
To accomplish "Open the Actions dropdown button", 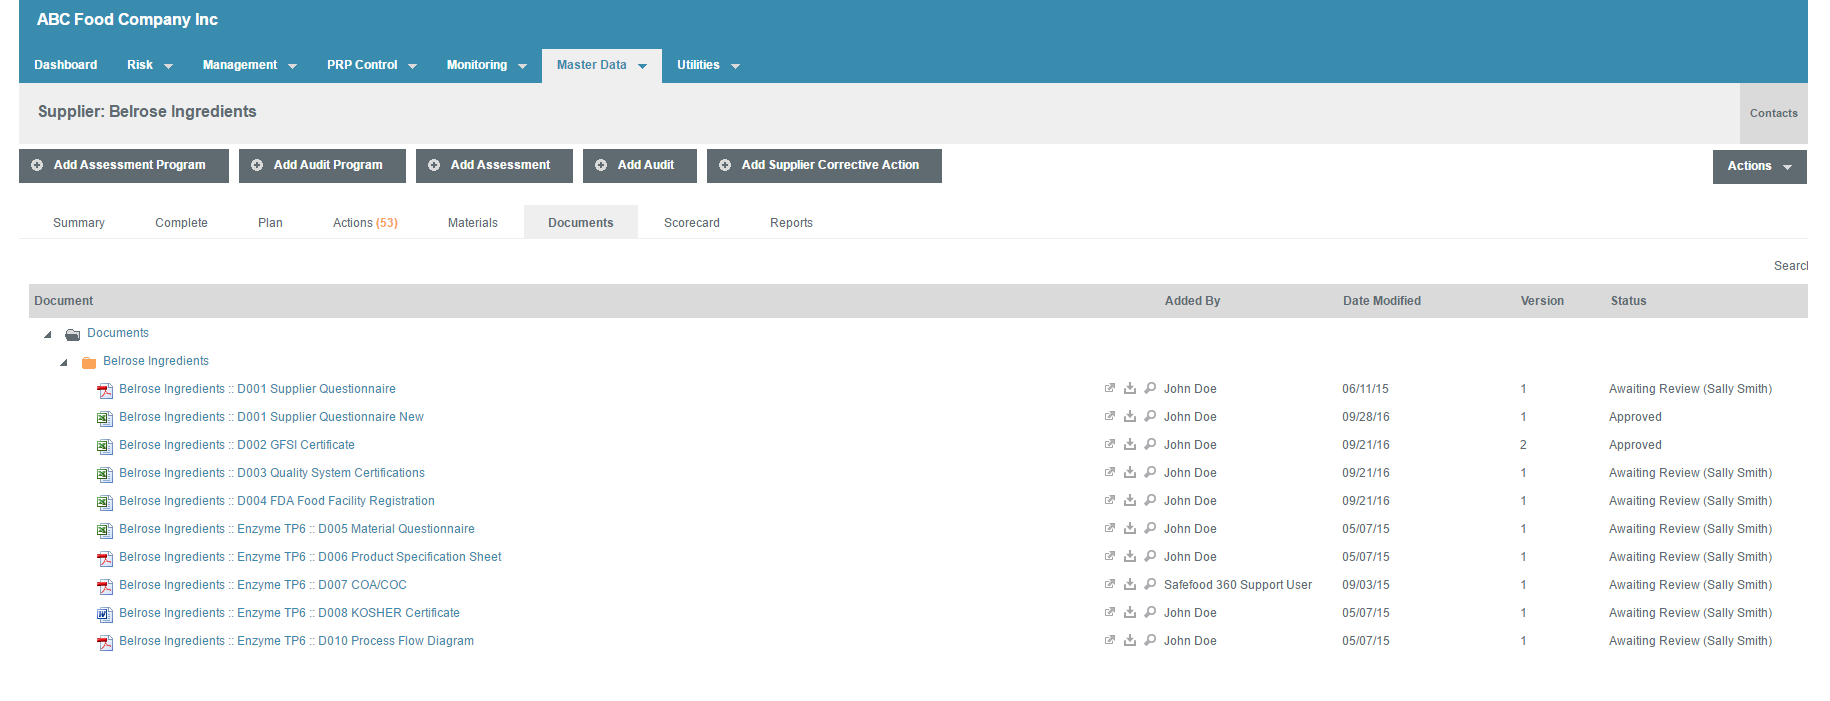I will (1759, 166).
